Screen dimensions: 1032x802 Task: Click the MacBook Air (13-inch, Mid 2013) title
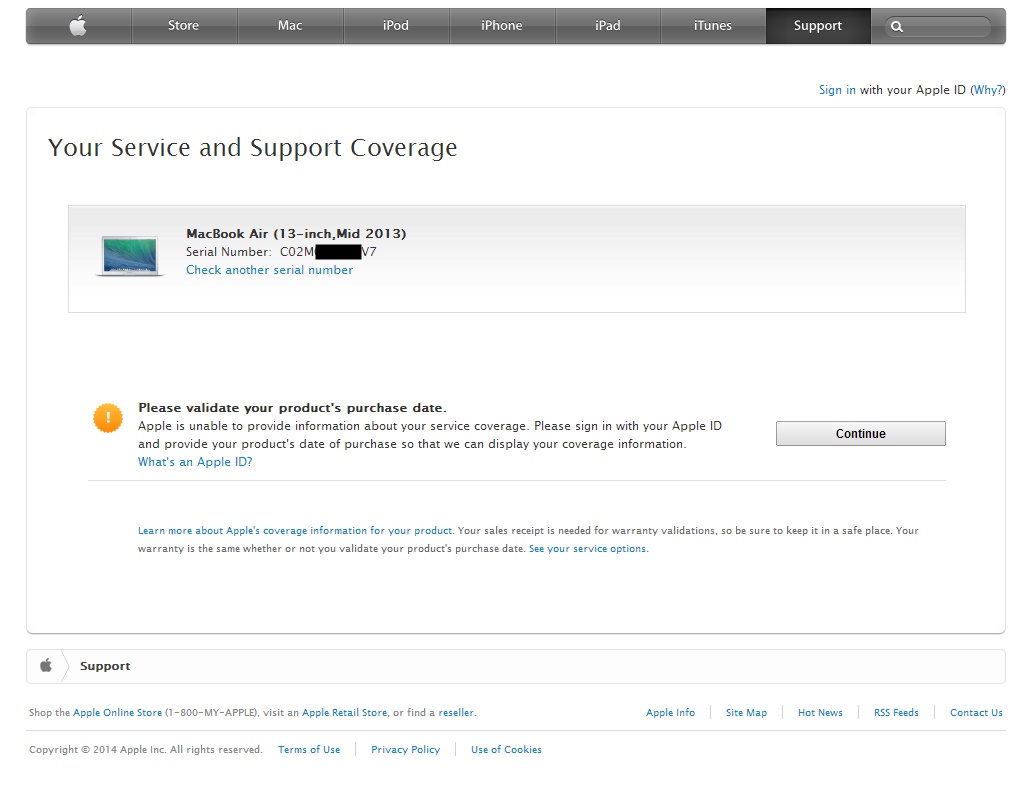tap(296, 234)
